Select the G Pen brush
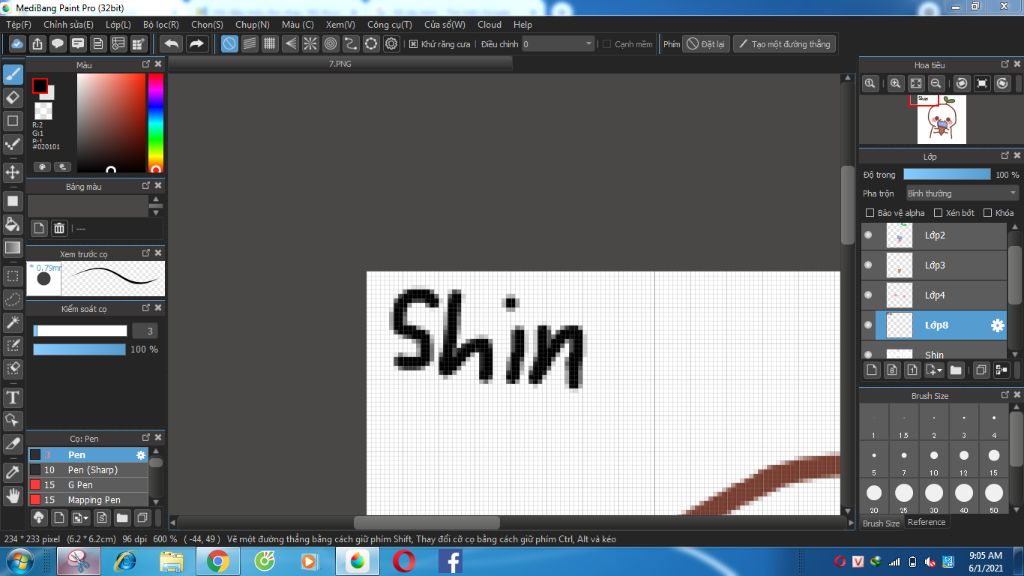The height and width of the screenshot is (576, 1024). click(x=88, y=485)
